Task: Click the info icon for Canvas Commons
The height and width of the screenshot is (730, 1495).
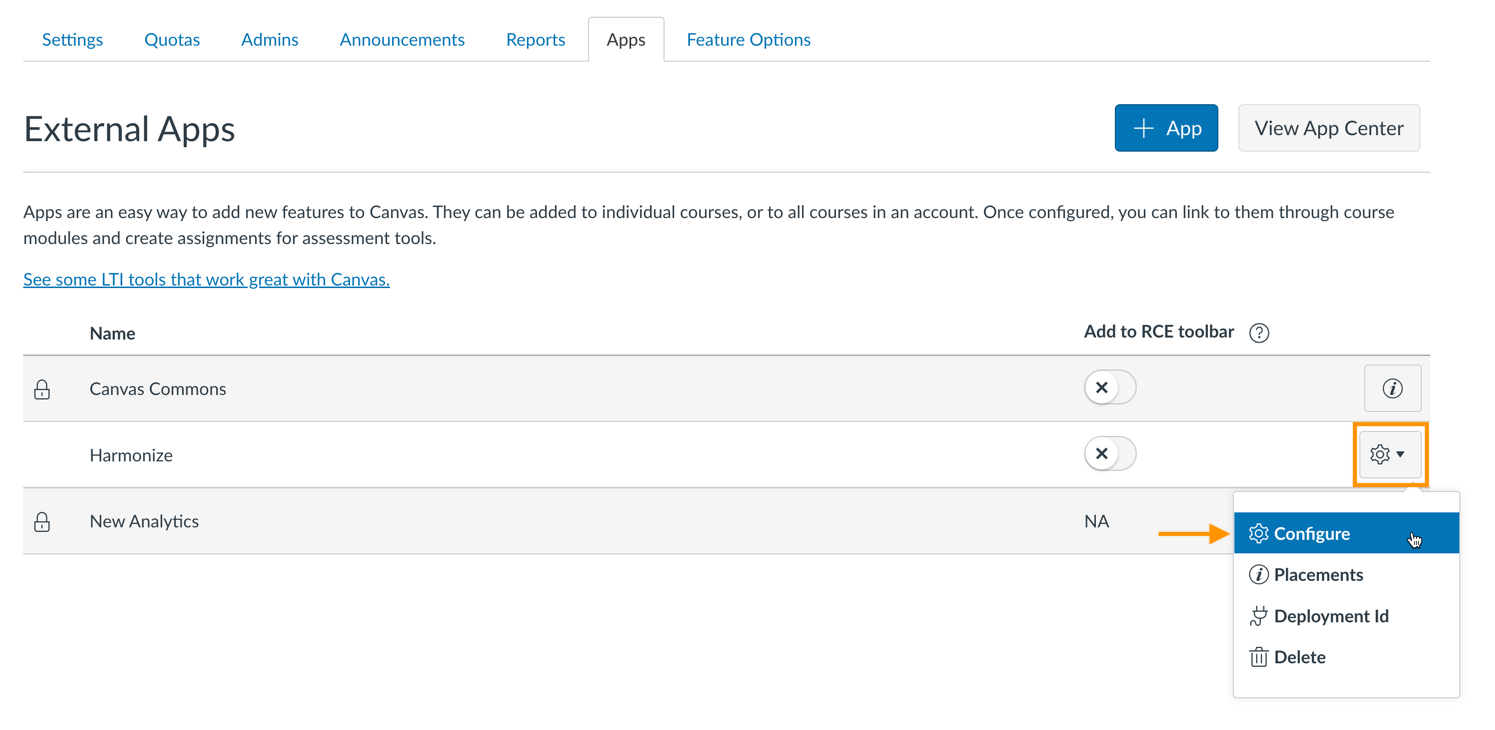Action: (1392, 389)
